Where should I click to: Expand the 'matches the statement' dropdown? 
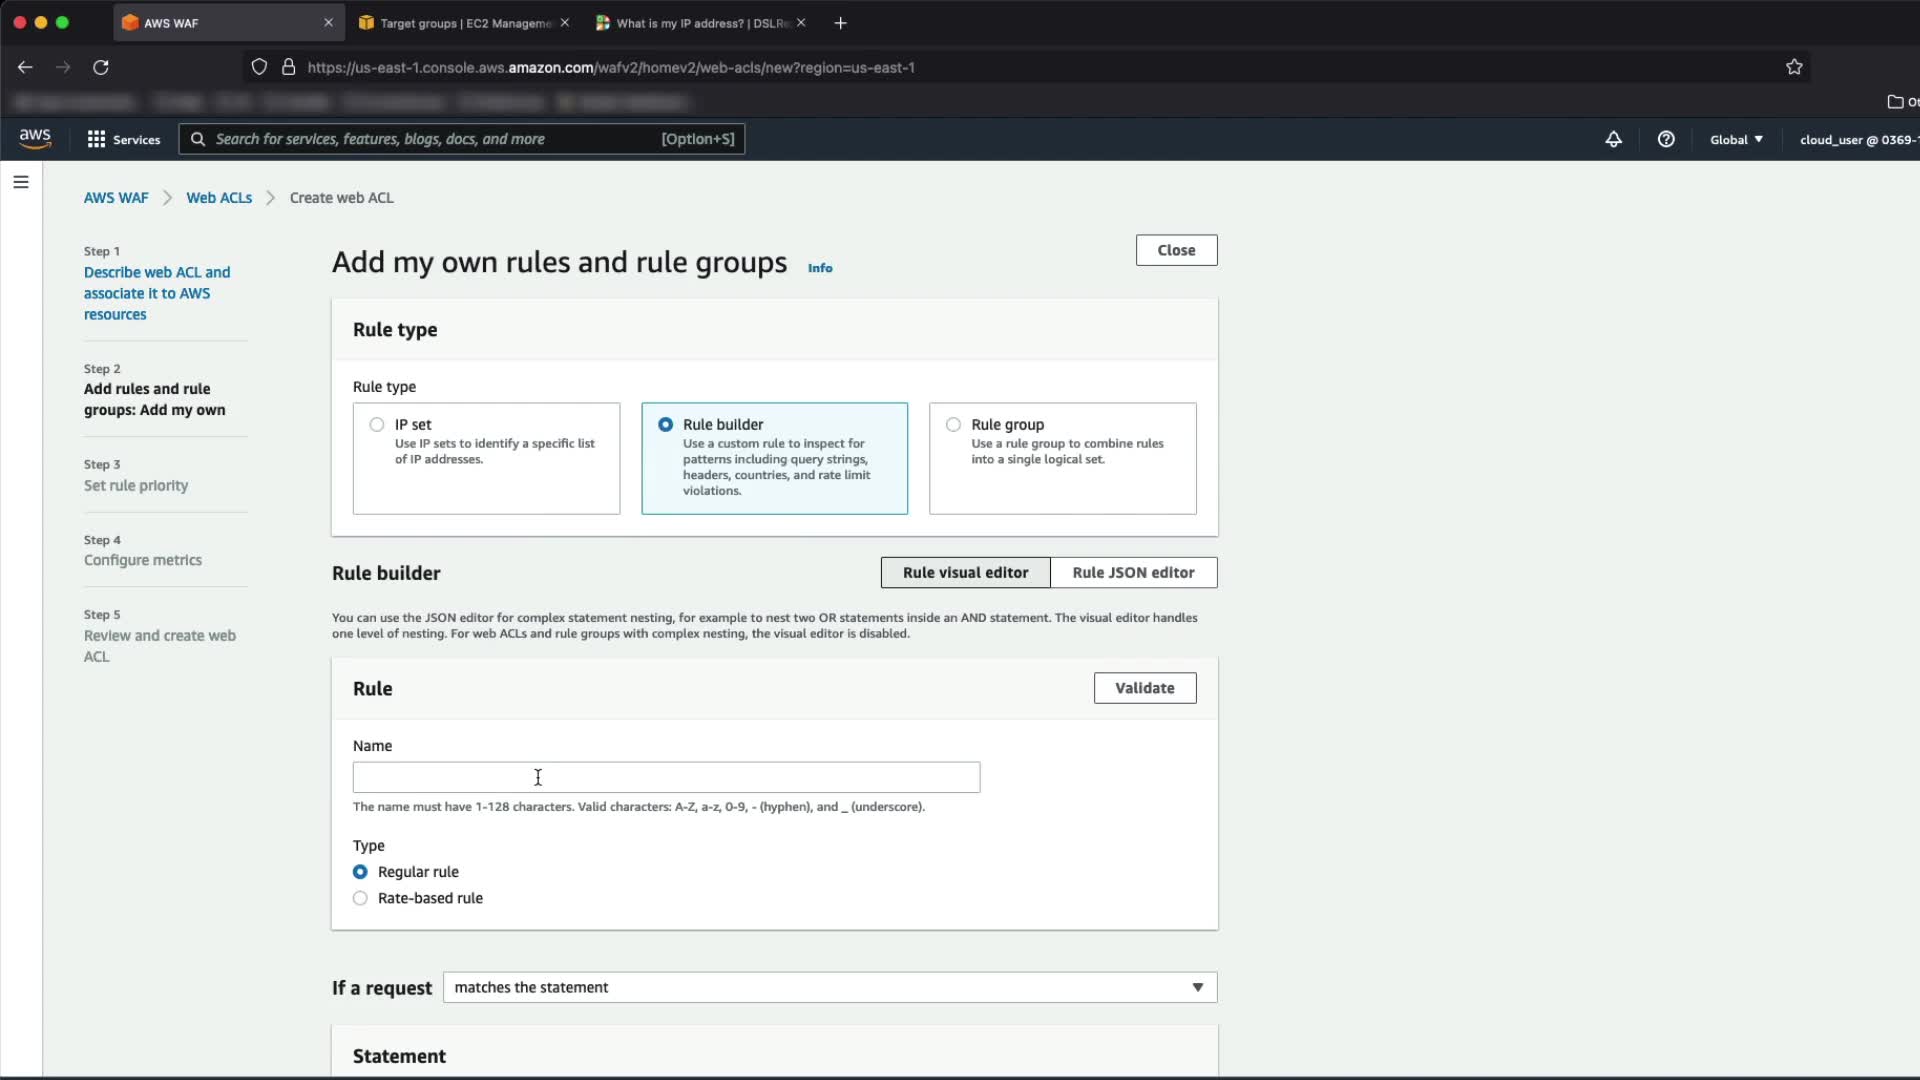(x=829, y=987)
